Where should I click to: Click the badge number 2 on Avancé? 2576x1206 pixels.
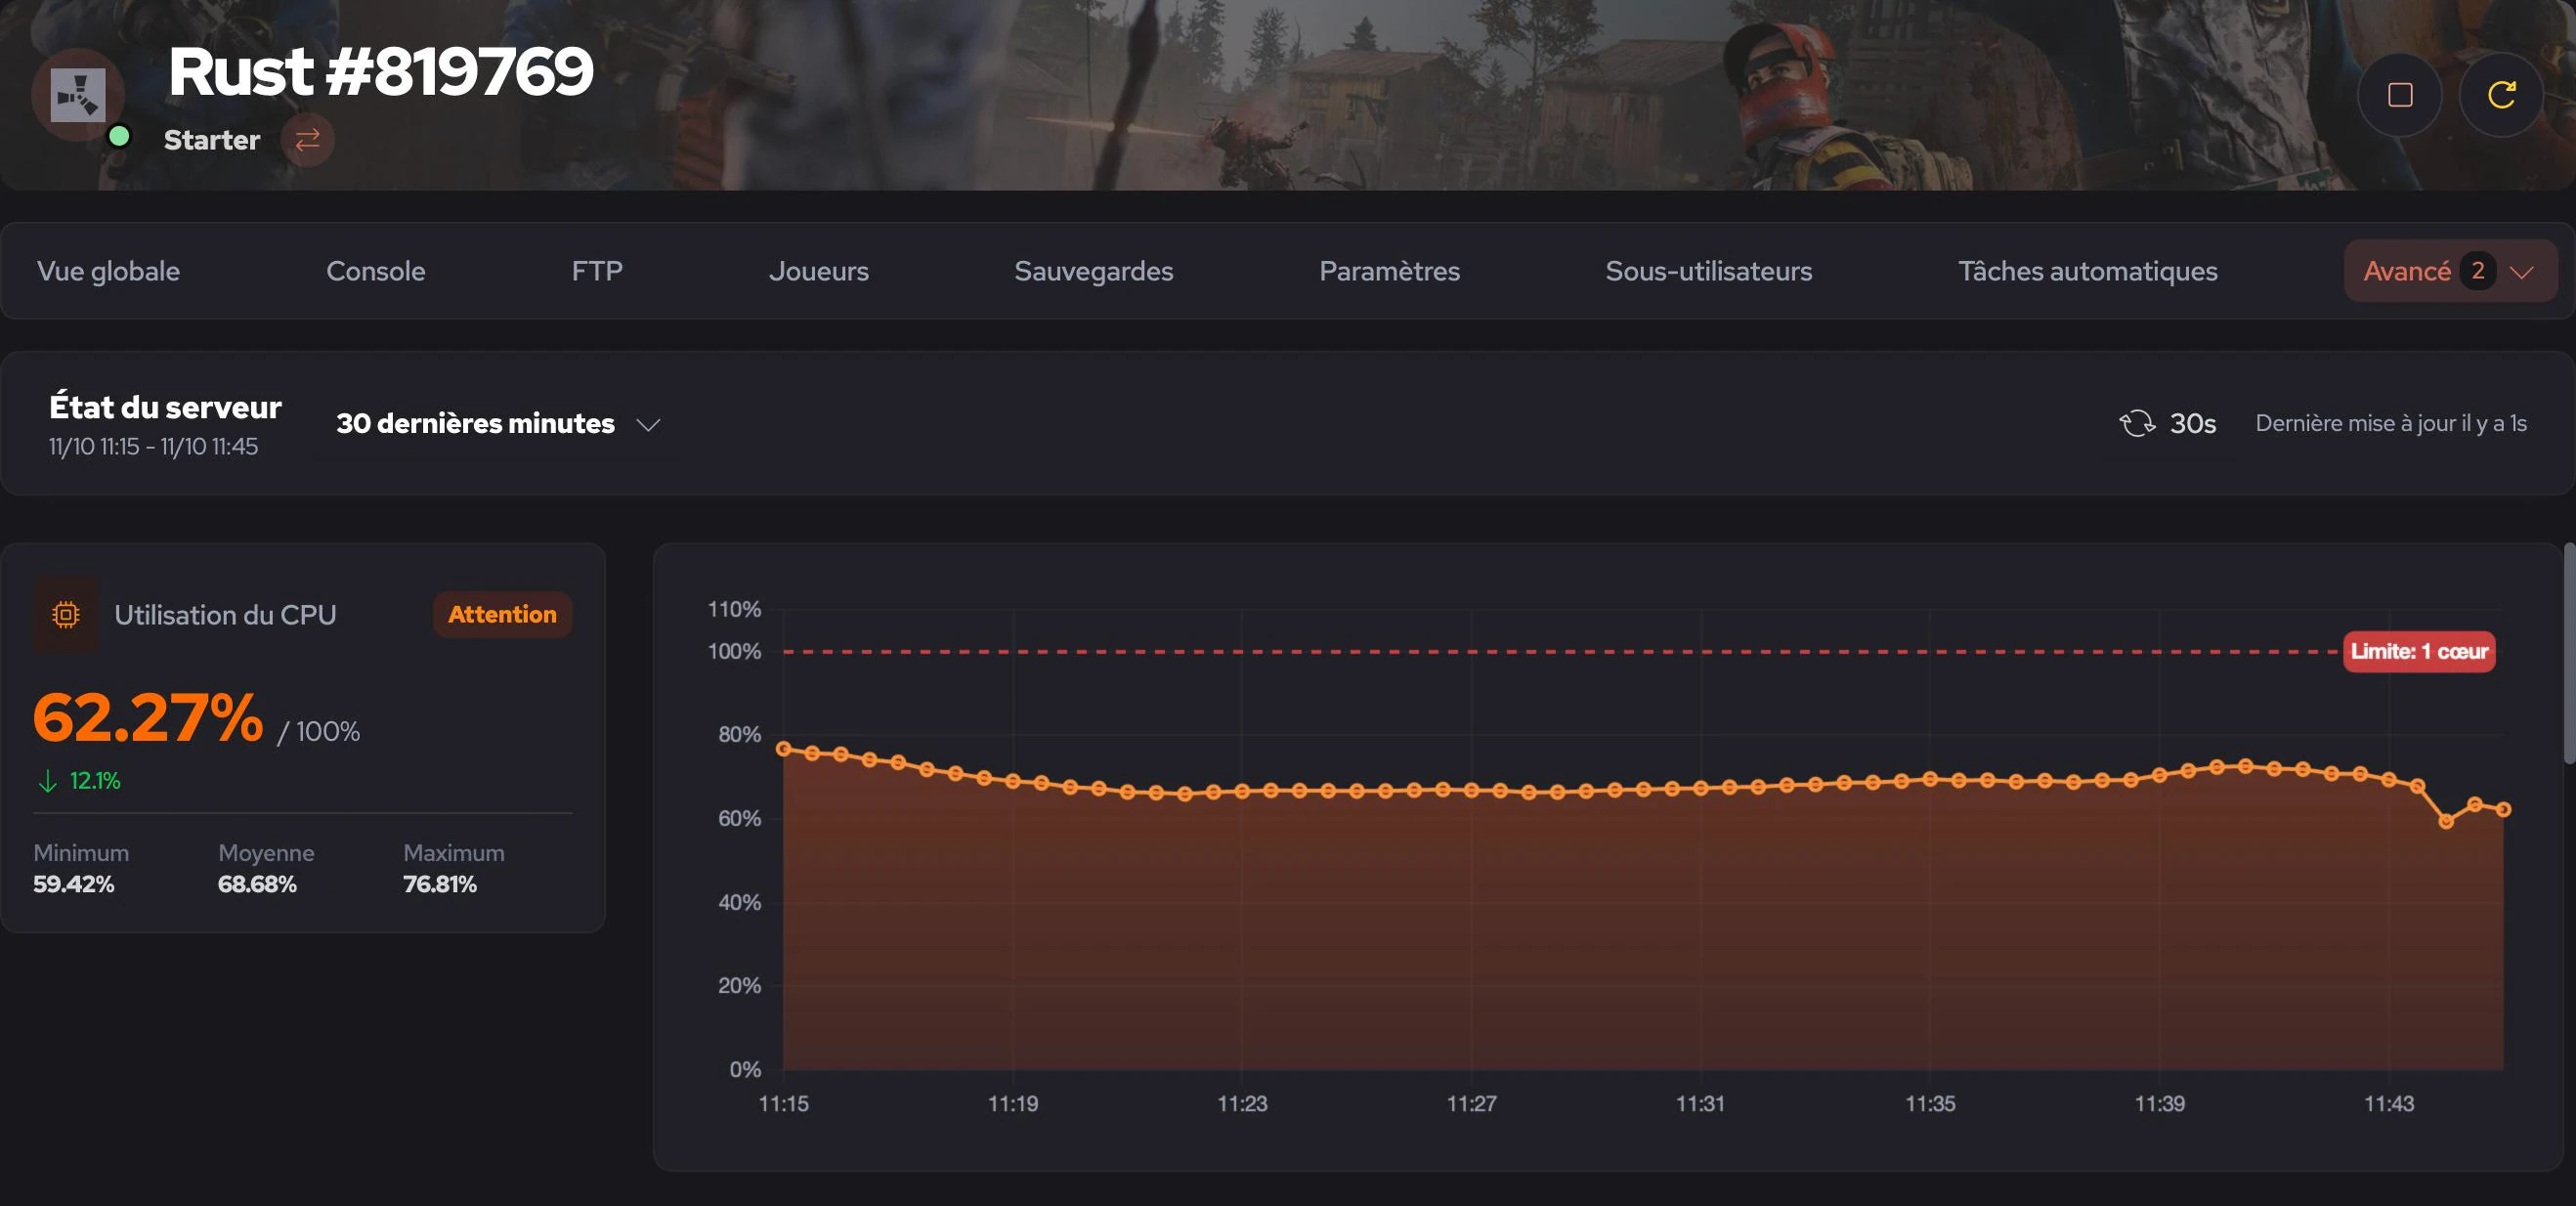[2477, 271]
